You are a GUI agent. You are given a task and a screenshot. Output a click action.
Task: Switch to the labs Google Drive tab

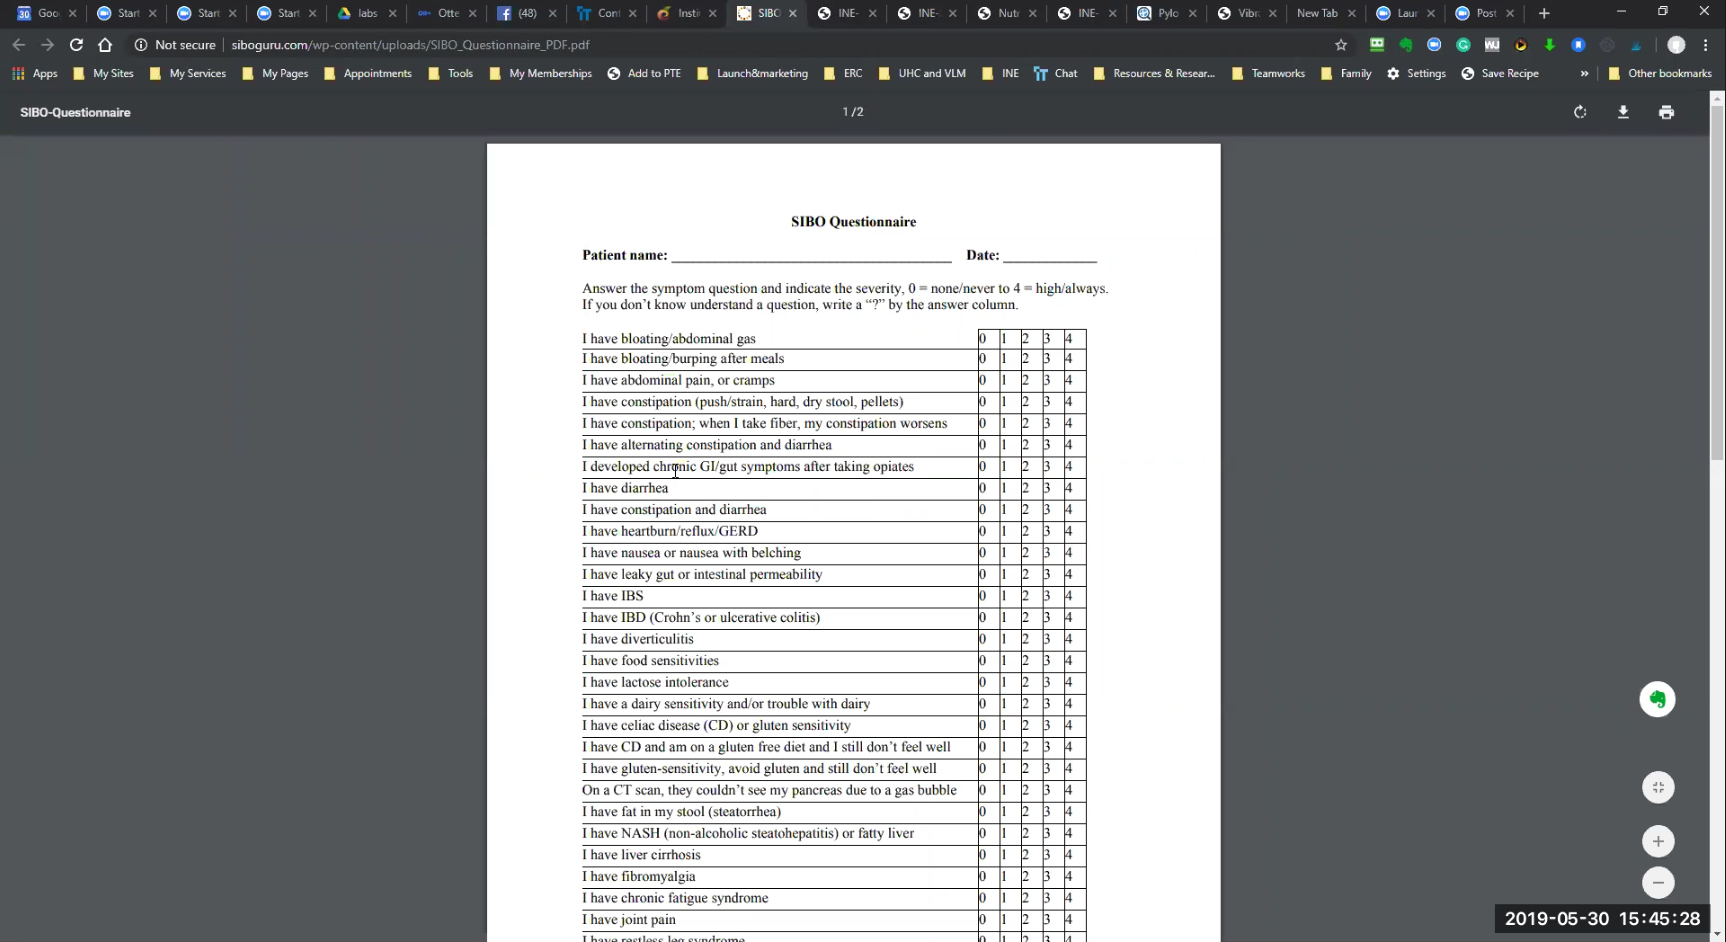[x=360, y=13]
